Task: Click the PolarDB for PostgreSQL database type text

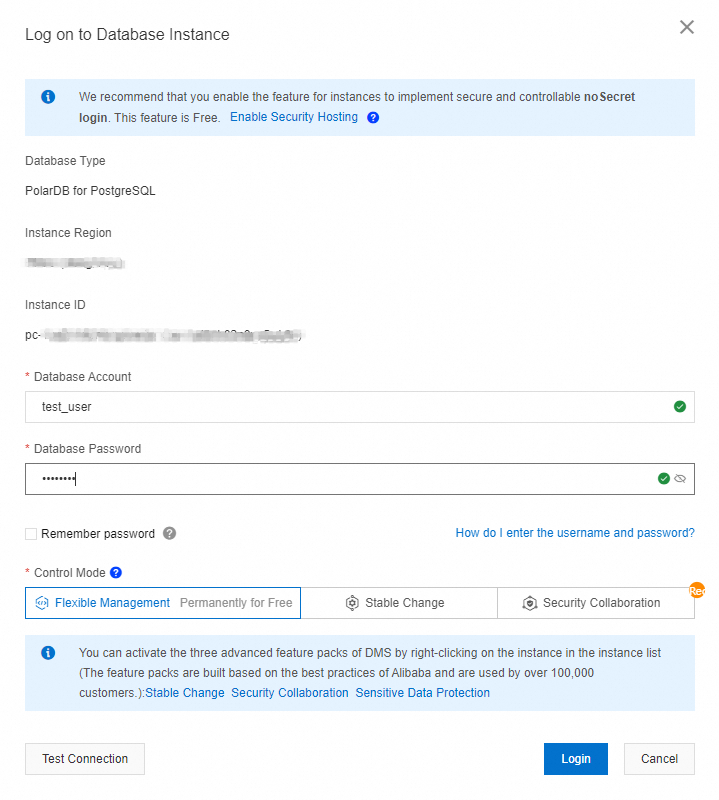Action: tap(90, 191)
